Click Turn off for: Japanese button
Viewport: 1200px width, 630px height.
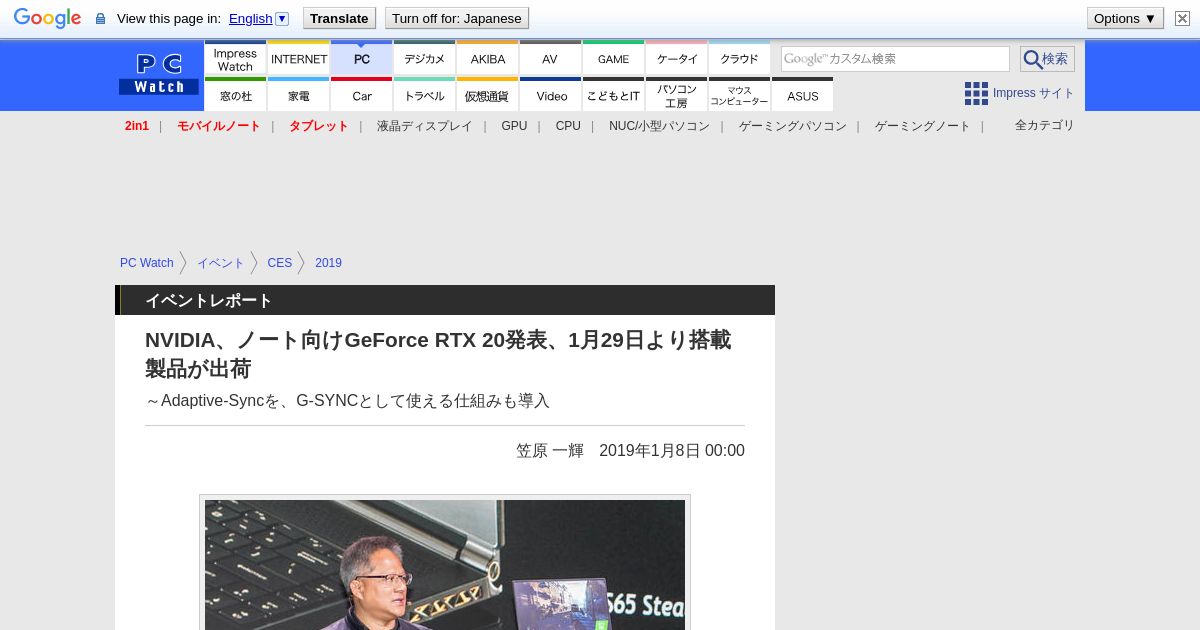pyautogui.click(x=456, y=18)
